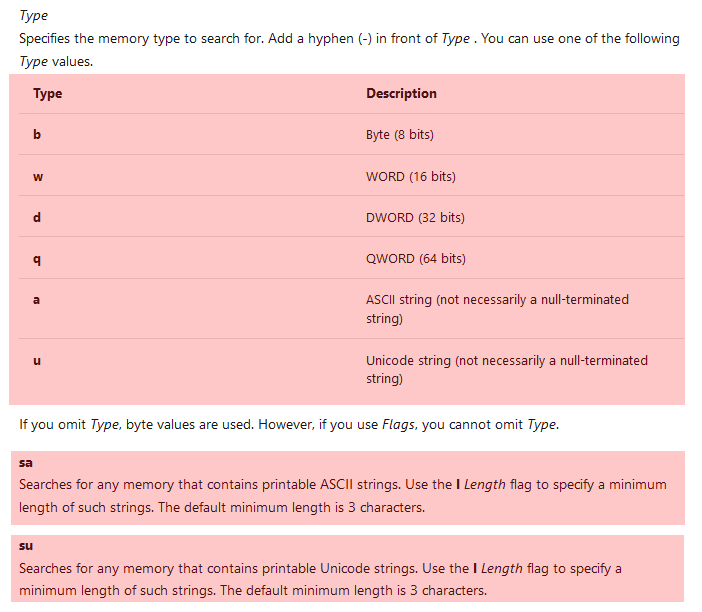Image resolution: width=702 pixels, height=612 pixels.
Task: Click the sa parameter heading
Action: (26, 463)
